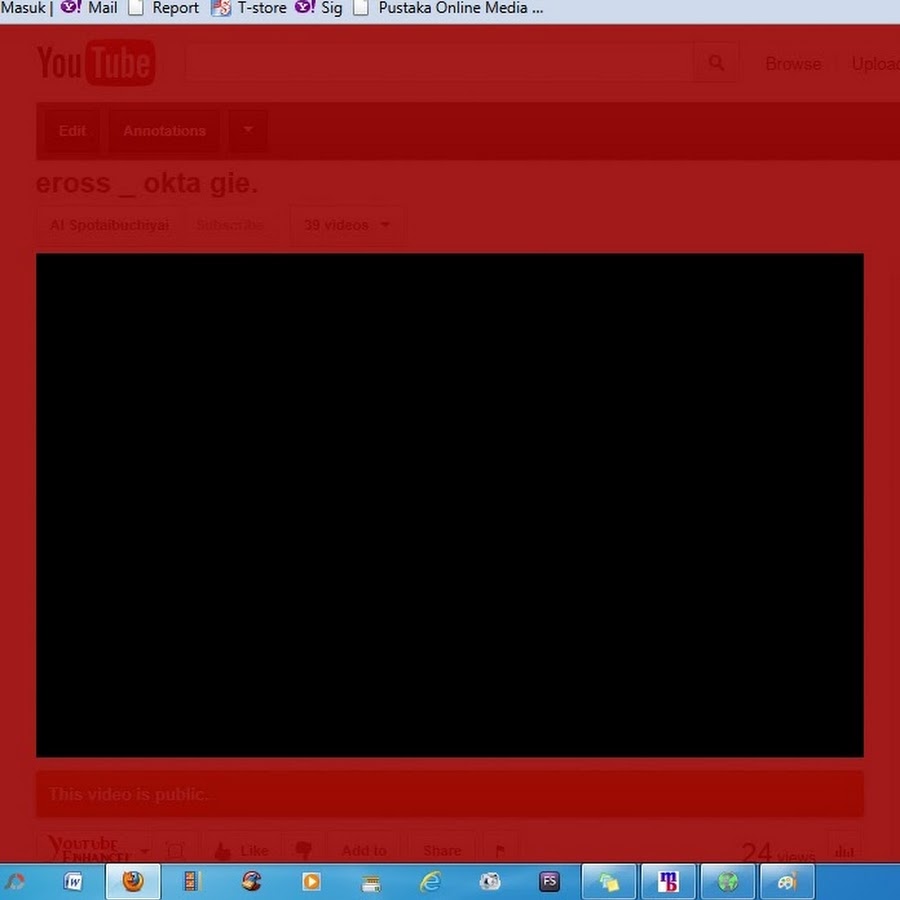This screenshot has height=900, width=900.
Task: Click the Browse link
Action: coord(793,63)
